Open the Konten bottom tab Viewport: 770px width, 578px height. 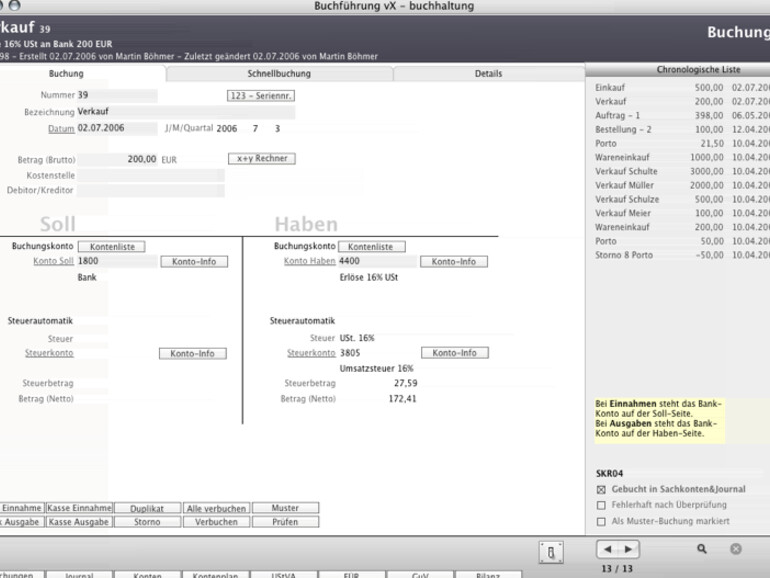(147, 575)
